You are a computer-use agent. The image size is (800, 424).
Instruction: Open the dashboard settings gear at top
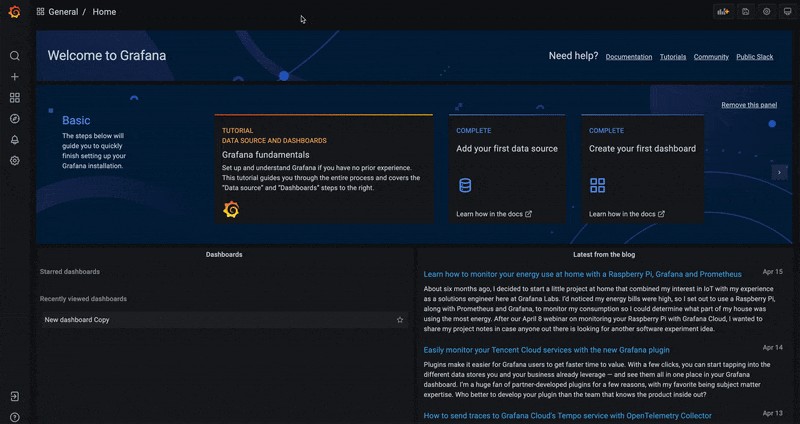point(767,12)
